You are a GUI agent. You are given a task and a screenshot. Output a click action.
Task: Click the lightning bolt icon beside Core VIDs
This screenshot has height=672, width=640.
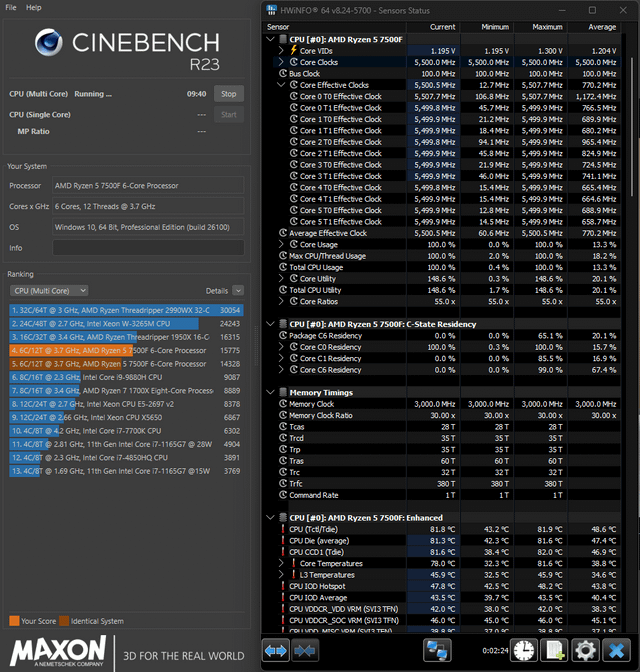point(294,51)
